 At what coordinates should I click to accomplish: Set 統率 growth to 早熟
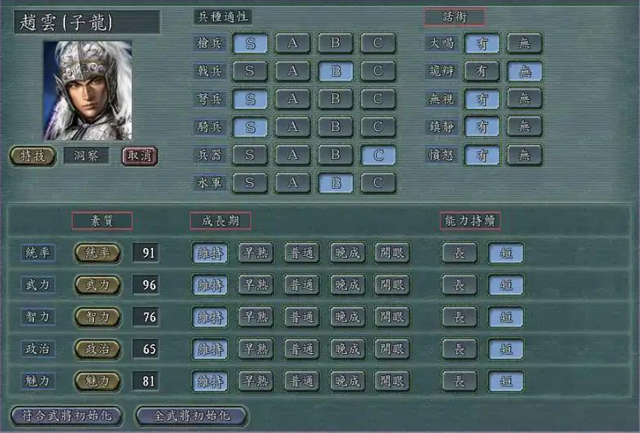[x=256, y=253]
